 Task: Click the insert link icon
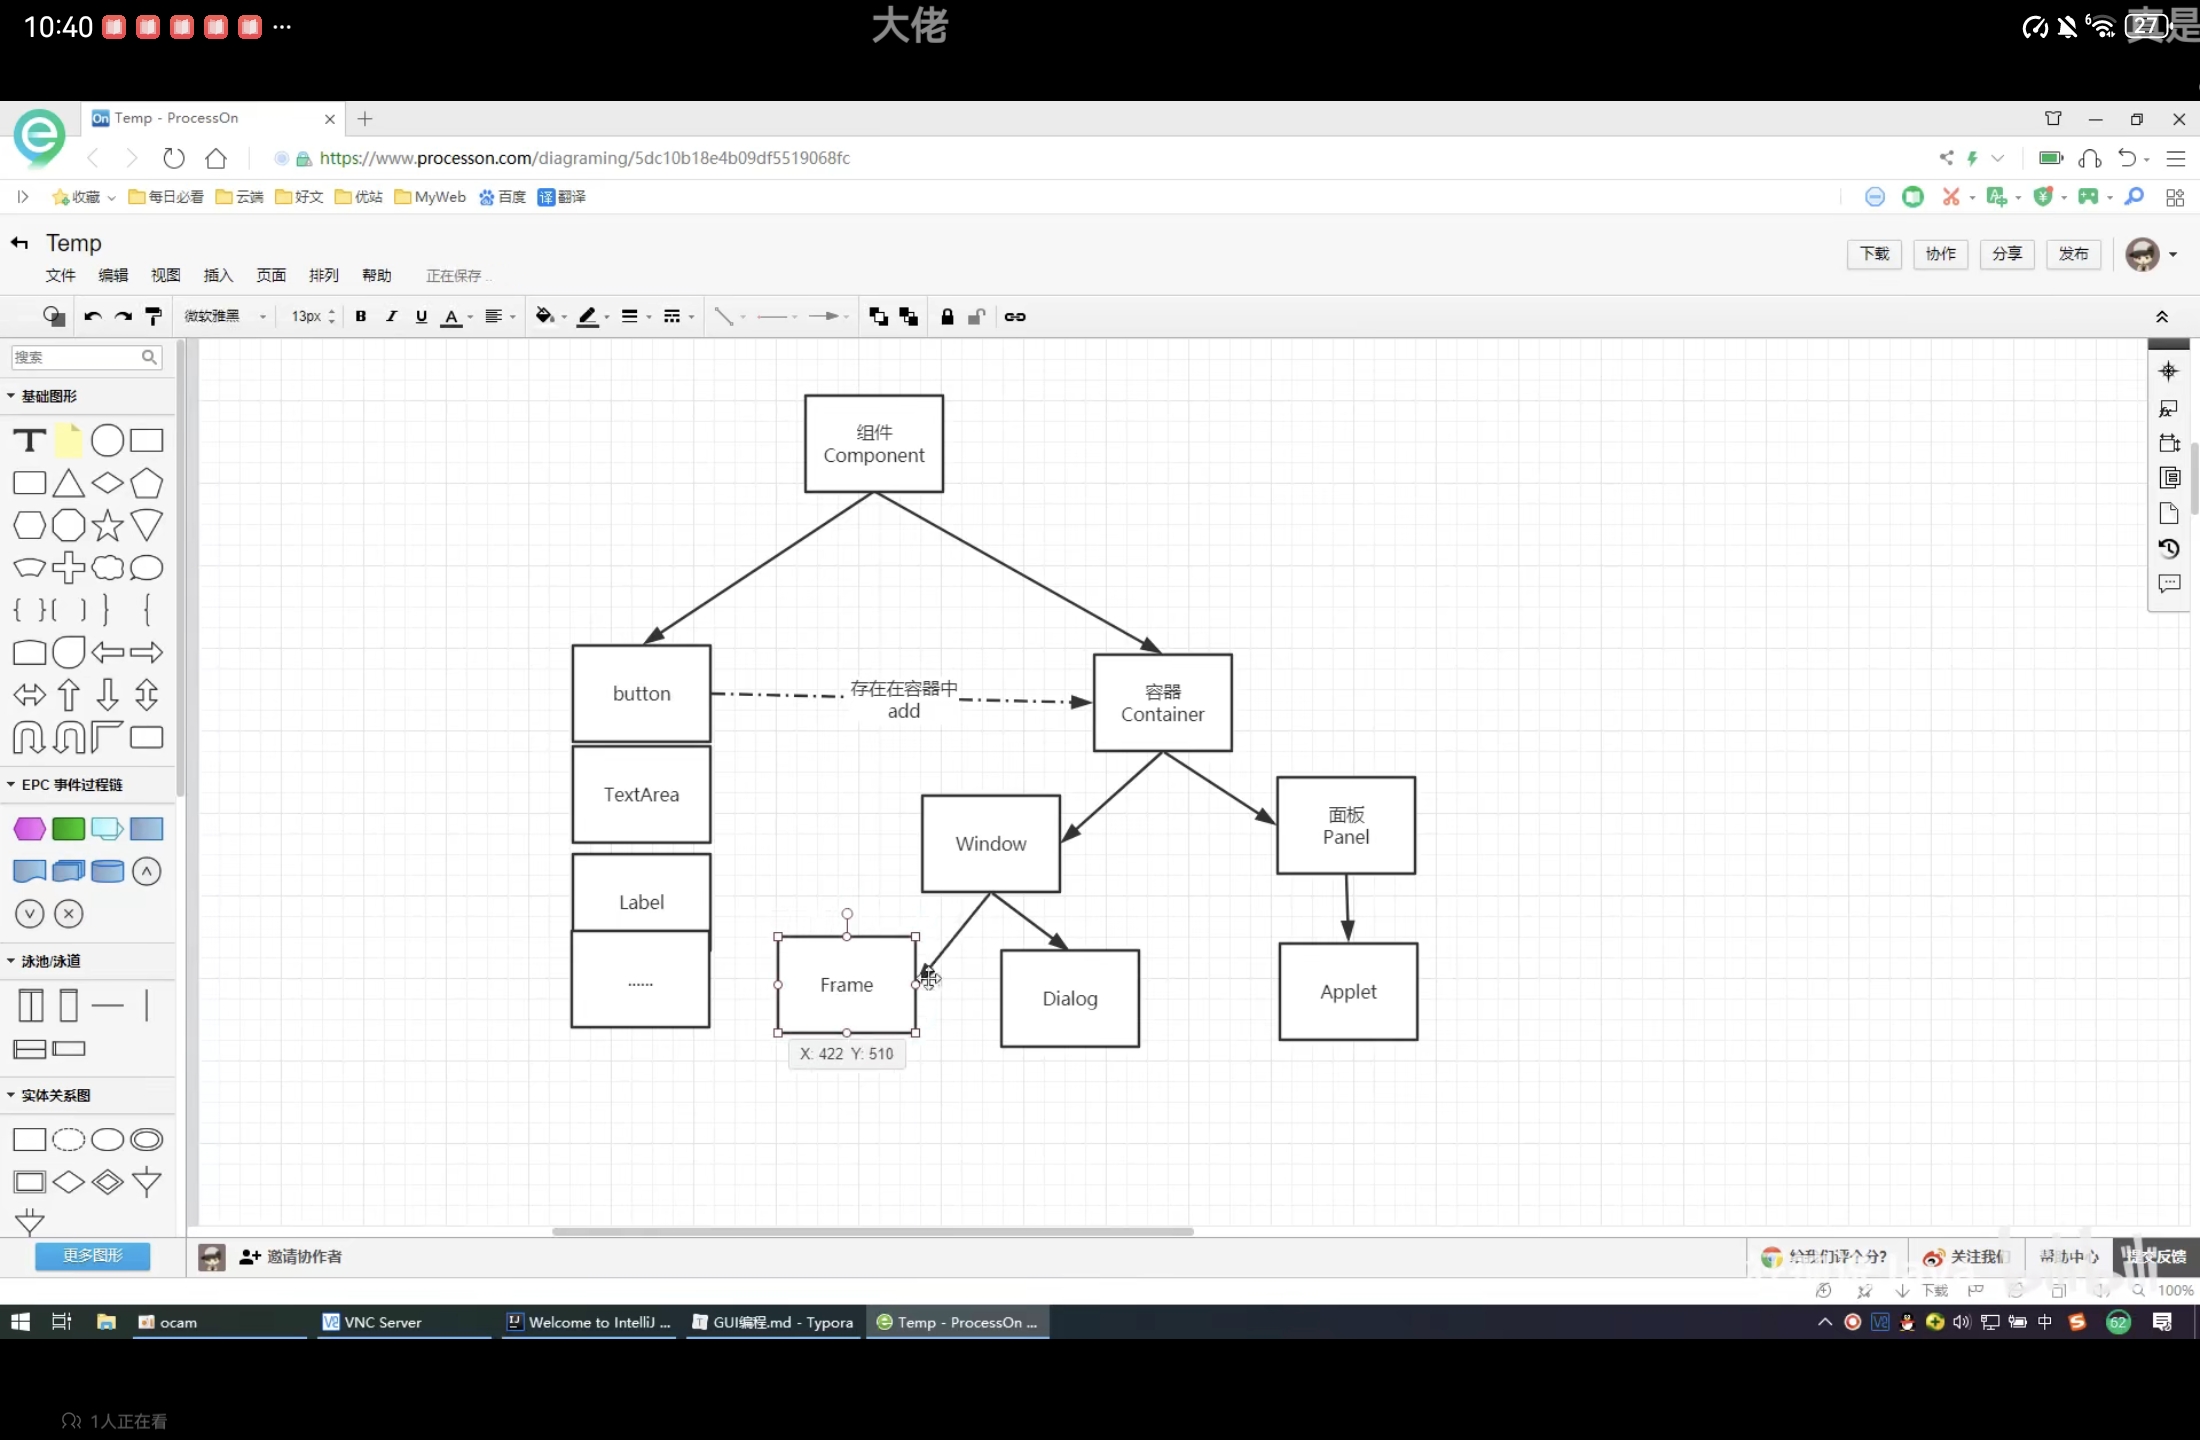[1014, 316]
